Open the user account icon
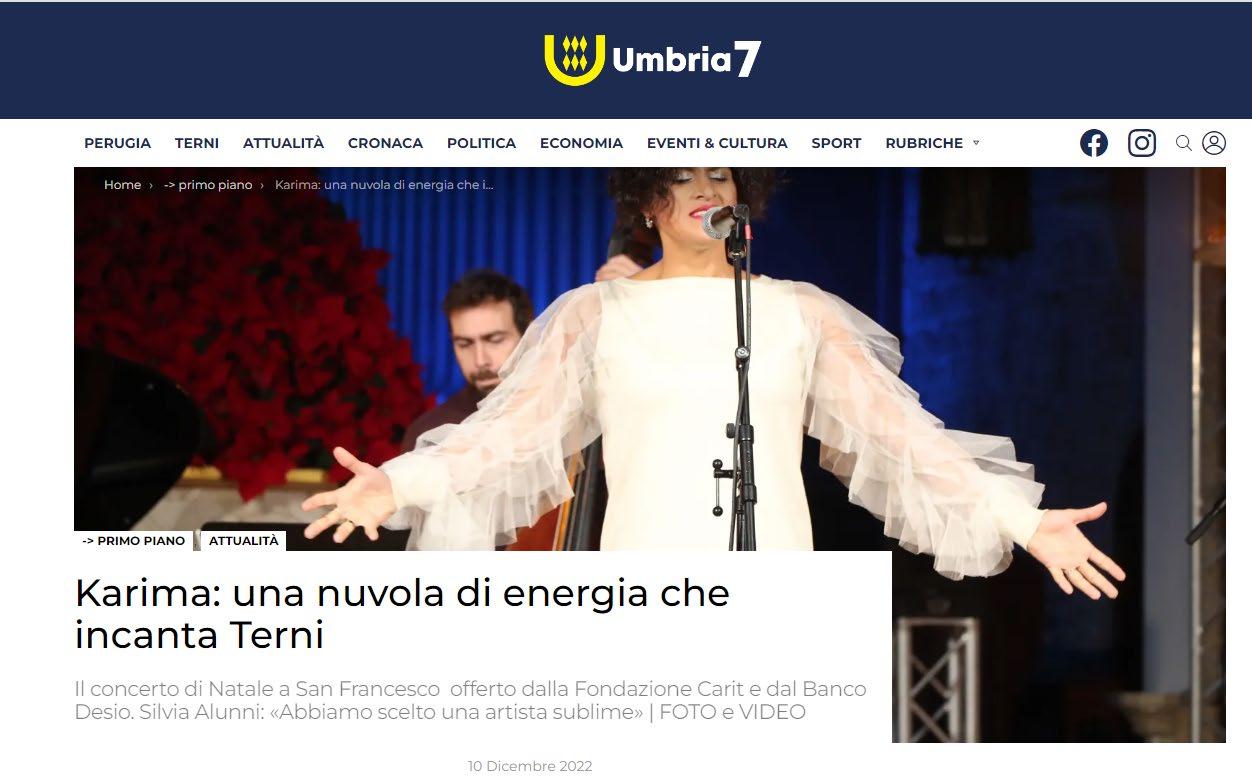This screenshot has height=780, width=1252. pos(1214,143)
